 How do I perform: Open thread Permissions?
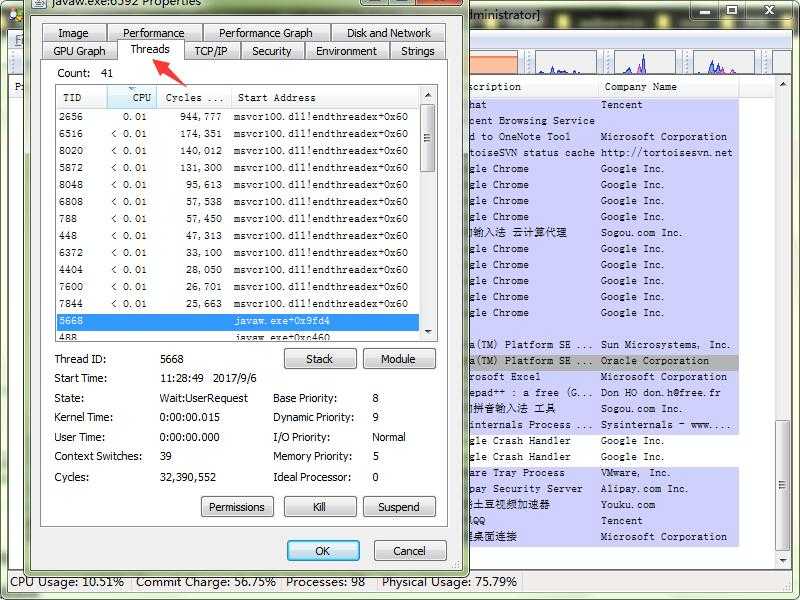coord(237,507)
